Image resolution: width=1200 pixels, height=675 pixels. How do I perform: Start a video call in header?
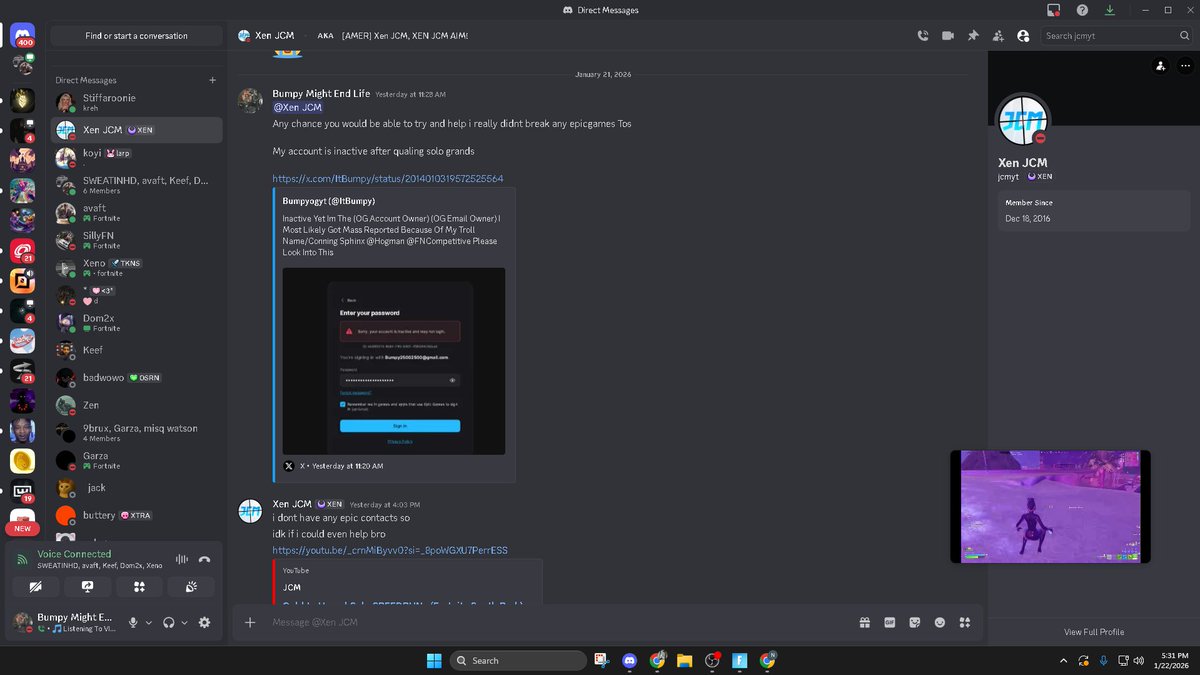click(x=947, y=36)
